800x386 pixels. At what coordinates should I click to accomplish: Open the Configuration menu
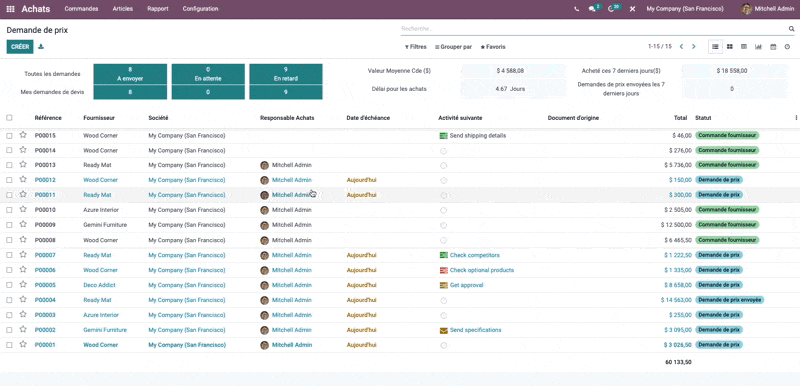(x=200, y=9)
